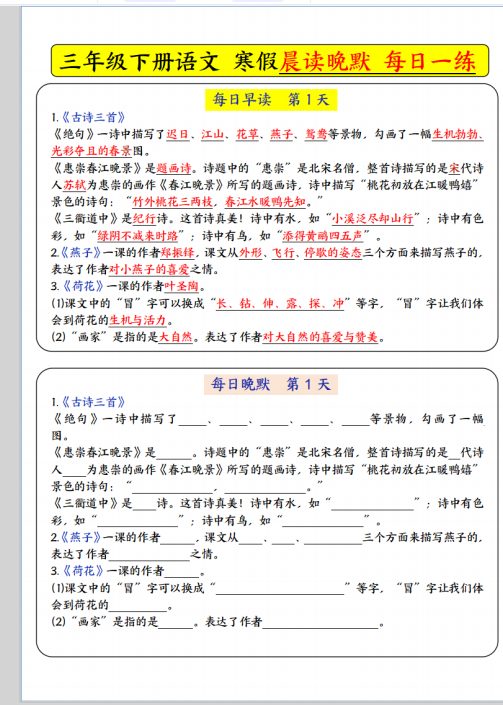
Task: Click the blank before '之情' in 晚默
Action: (149, 555)
